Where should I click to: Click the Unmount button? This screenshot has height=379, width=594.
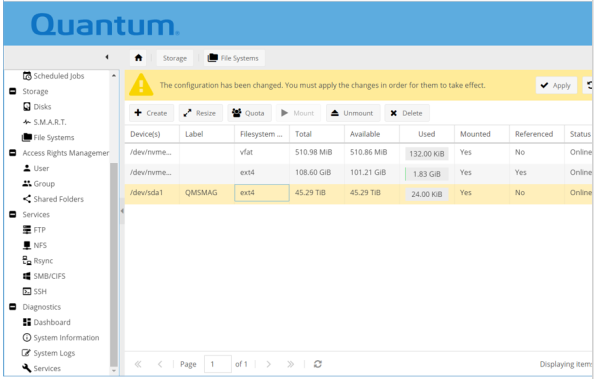[x=353, y=113]
